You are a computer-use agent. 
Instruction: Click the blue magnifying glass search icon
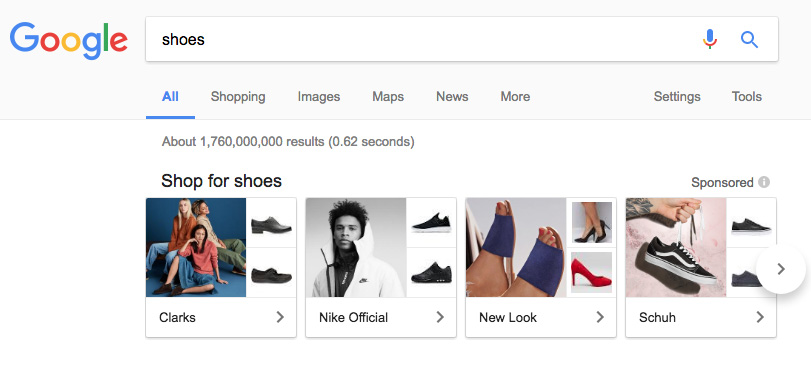point(749,39)
